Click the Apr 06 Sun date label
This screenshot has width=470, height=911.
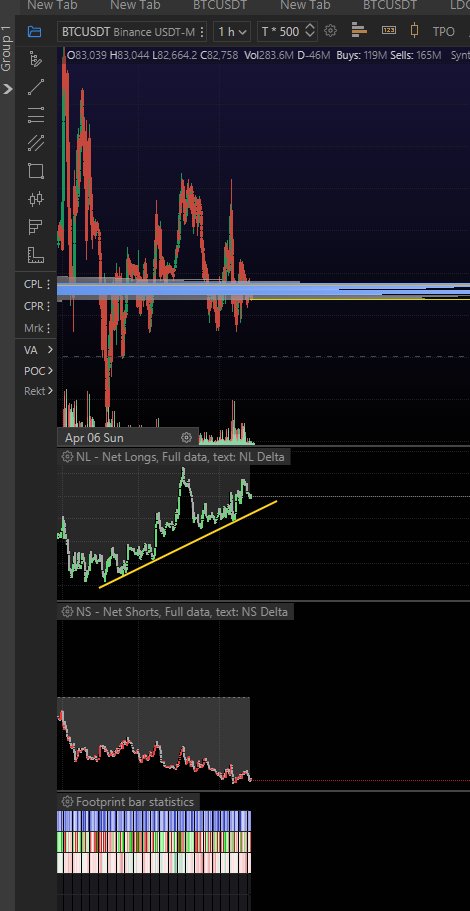coord(94,437)
